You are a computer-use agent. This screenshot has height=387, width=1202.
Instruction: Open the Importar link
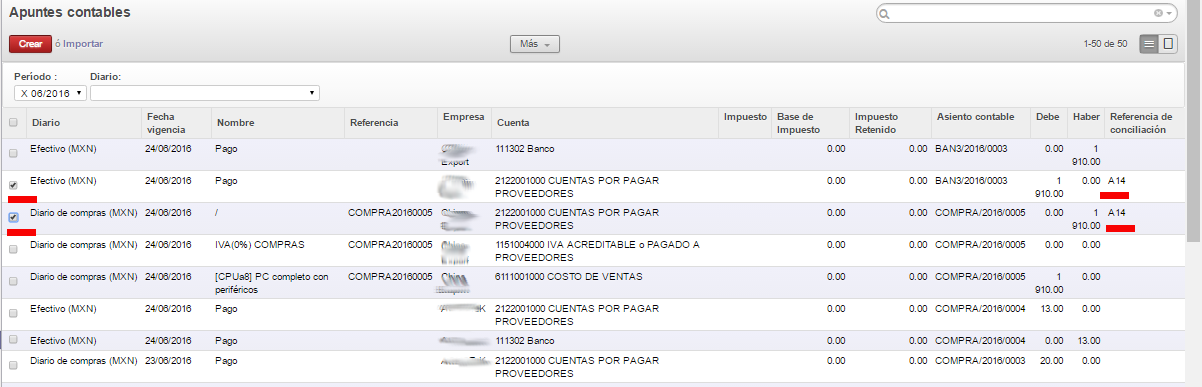[82, 44]
